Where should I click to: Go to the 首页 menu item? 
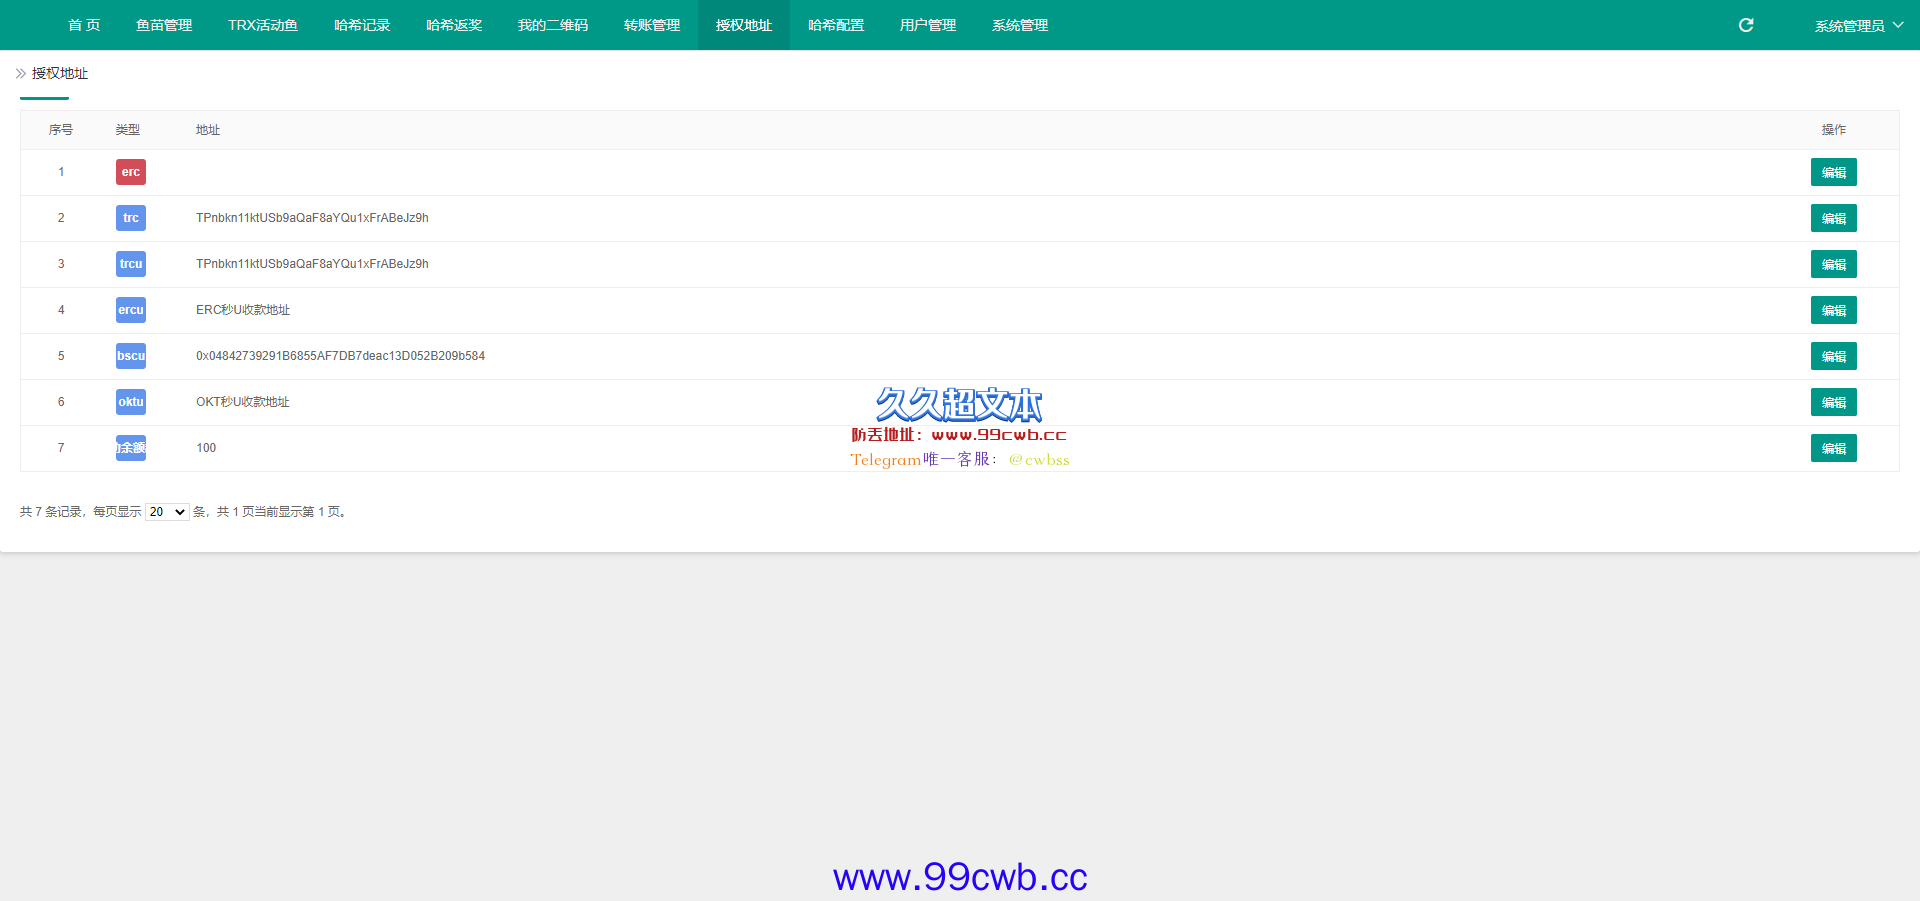pos(84,25)
